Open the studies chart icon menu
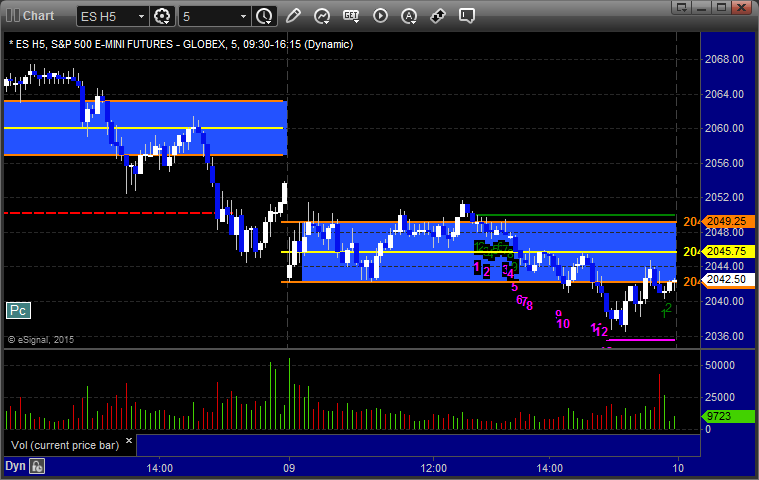 tap(322, 16)
